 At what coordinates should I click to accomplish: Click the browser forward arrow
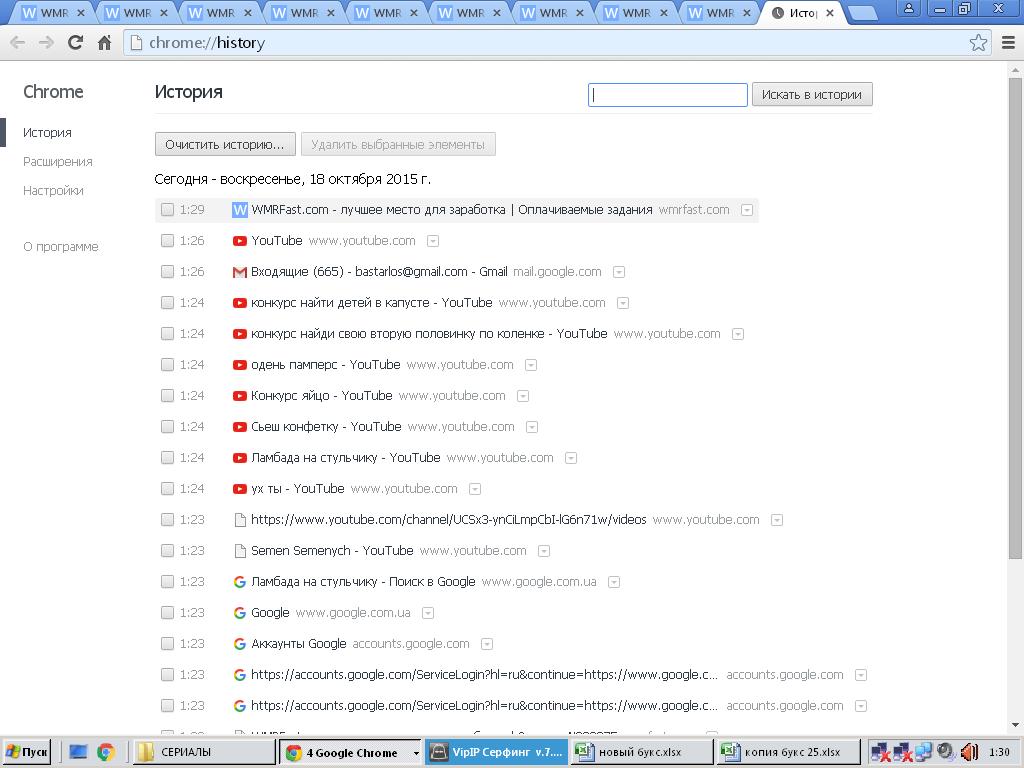pos(46,42)
